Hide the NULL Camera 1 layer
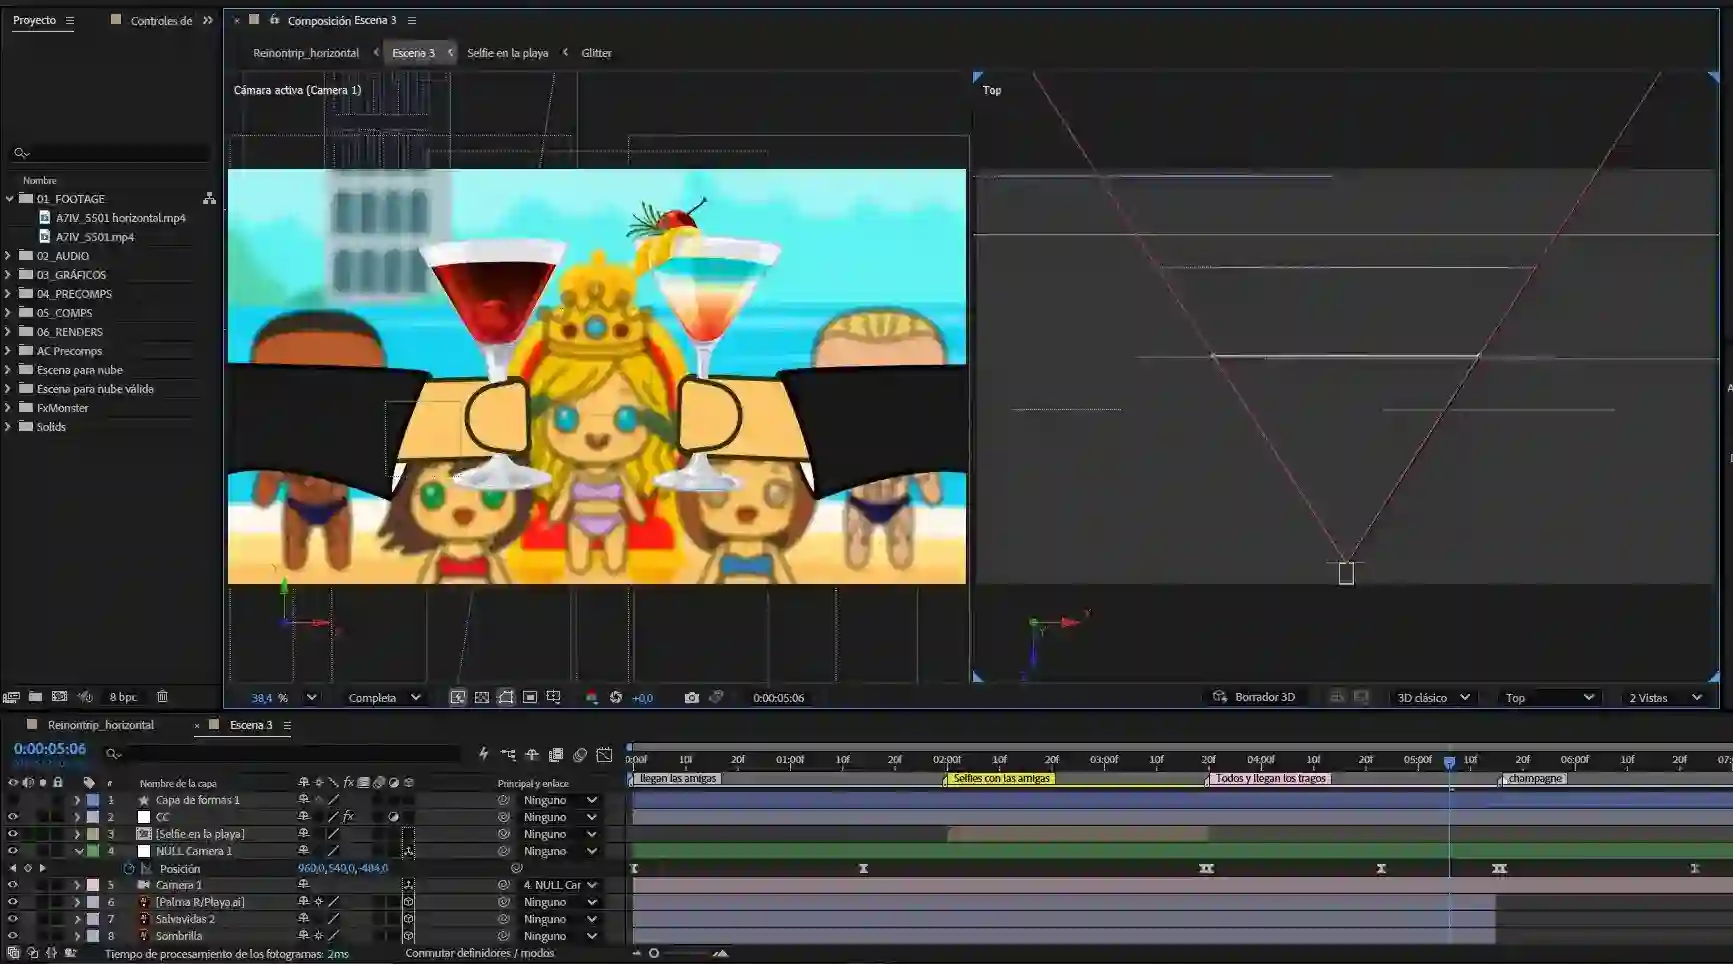The image size is (1733, 964). [13, 851]
